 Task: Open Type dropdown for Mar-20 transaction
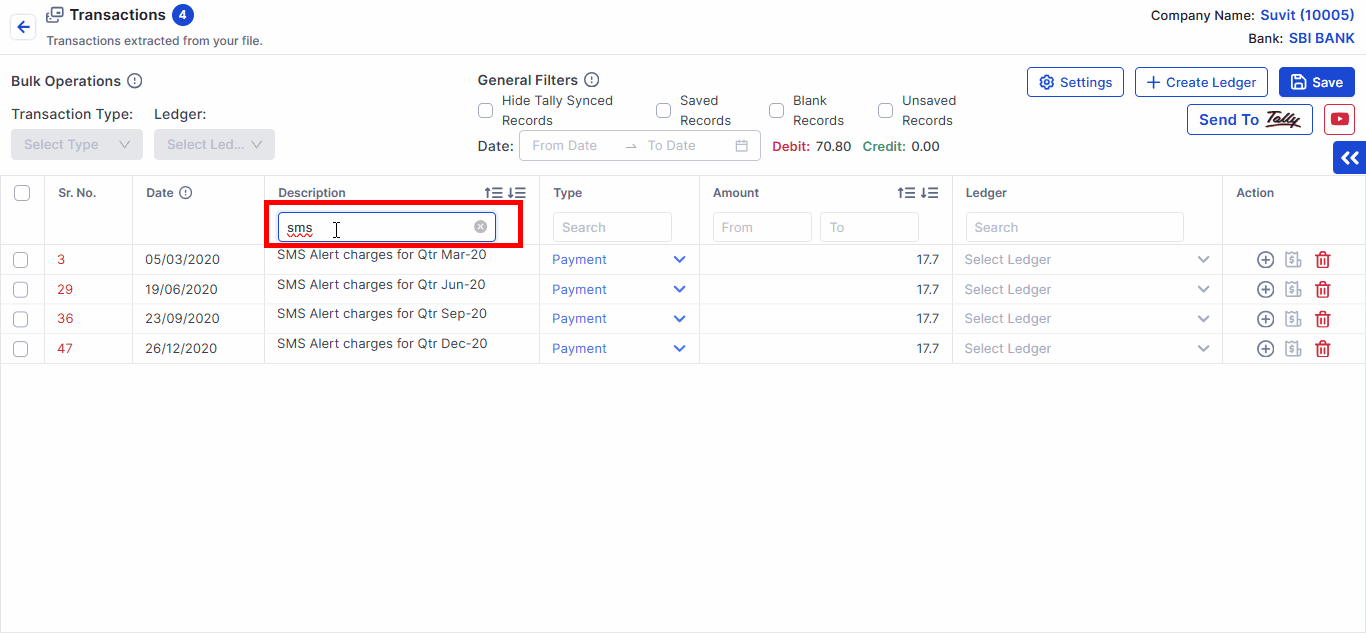tap(679, 260)
